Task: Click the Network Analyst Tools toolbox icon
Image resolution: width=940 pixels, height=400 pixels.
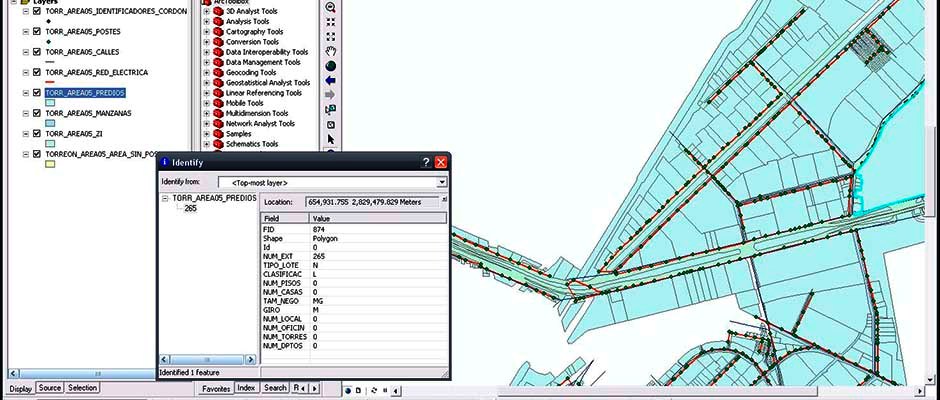Action: (218, 123)
